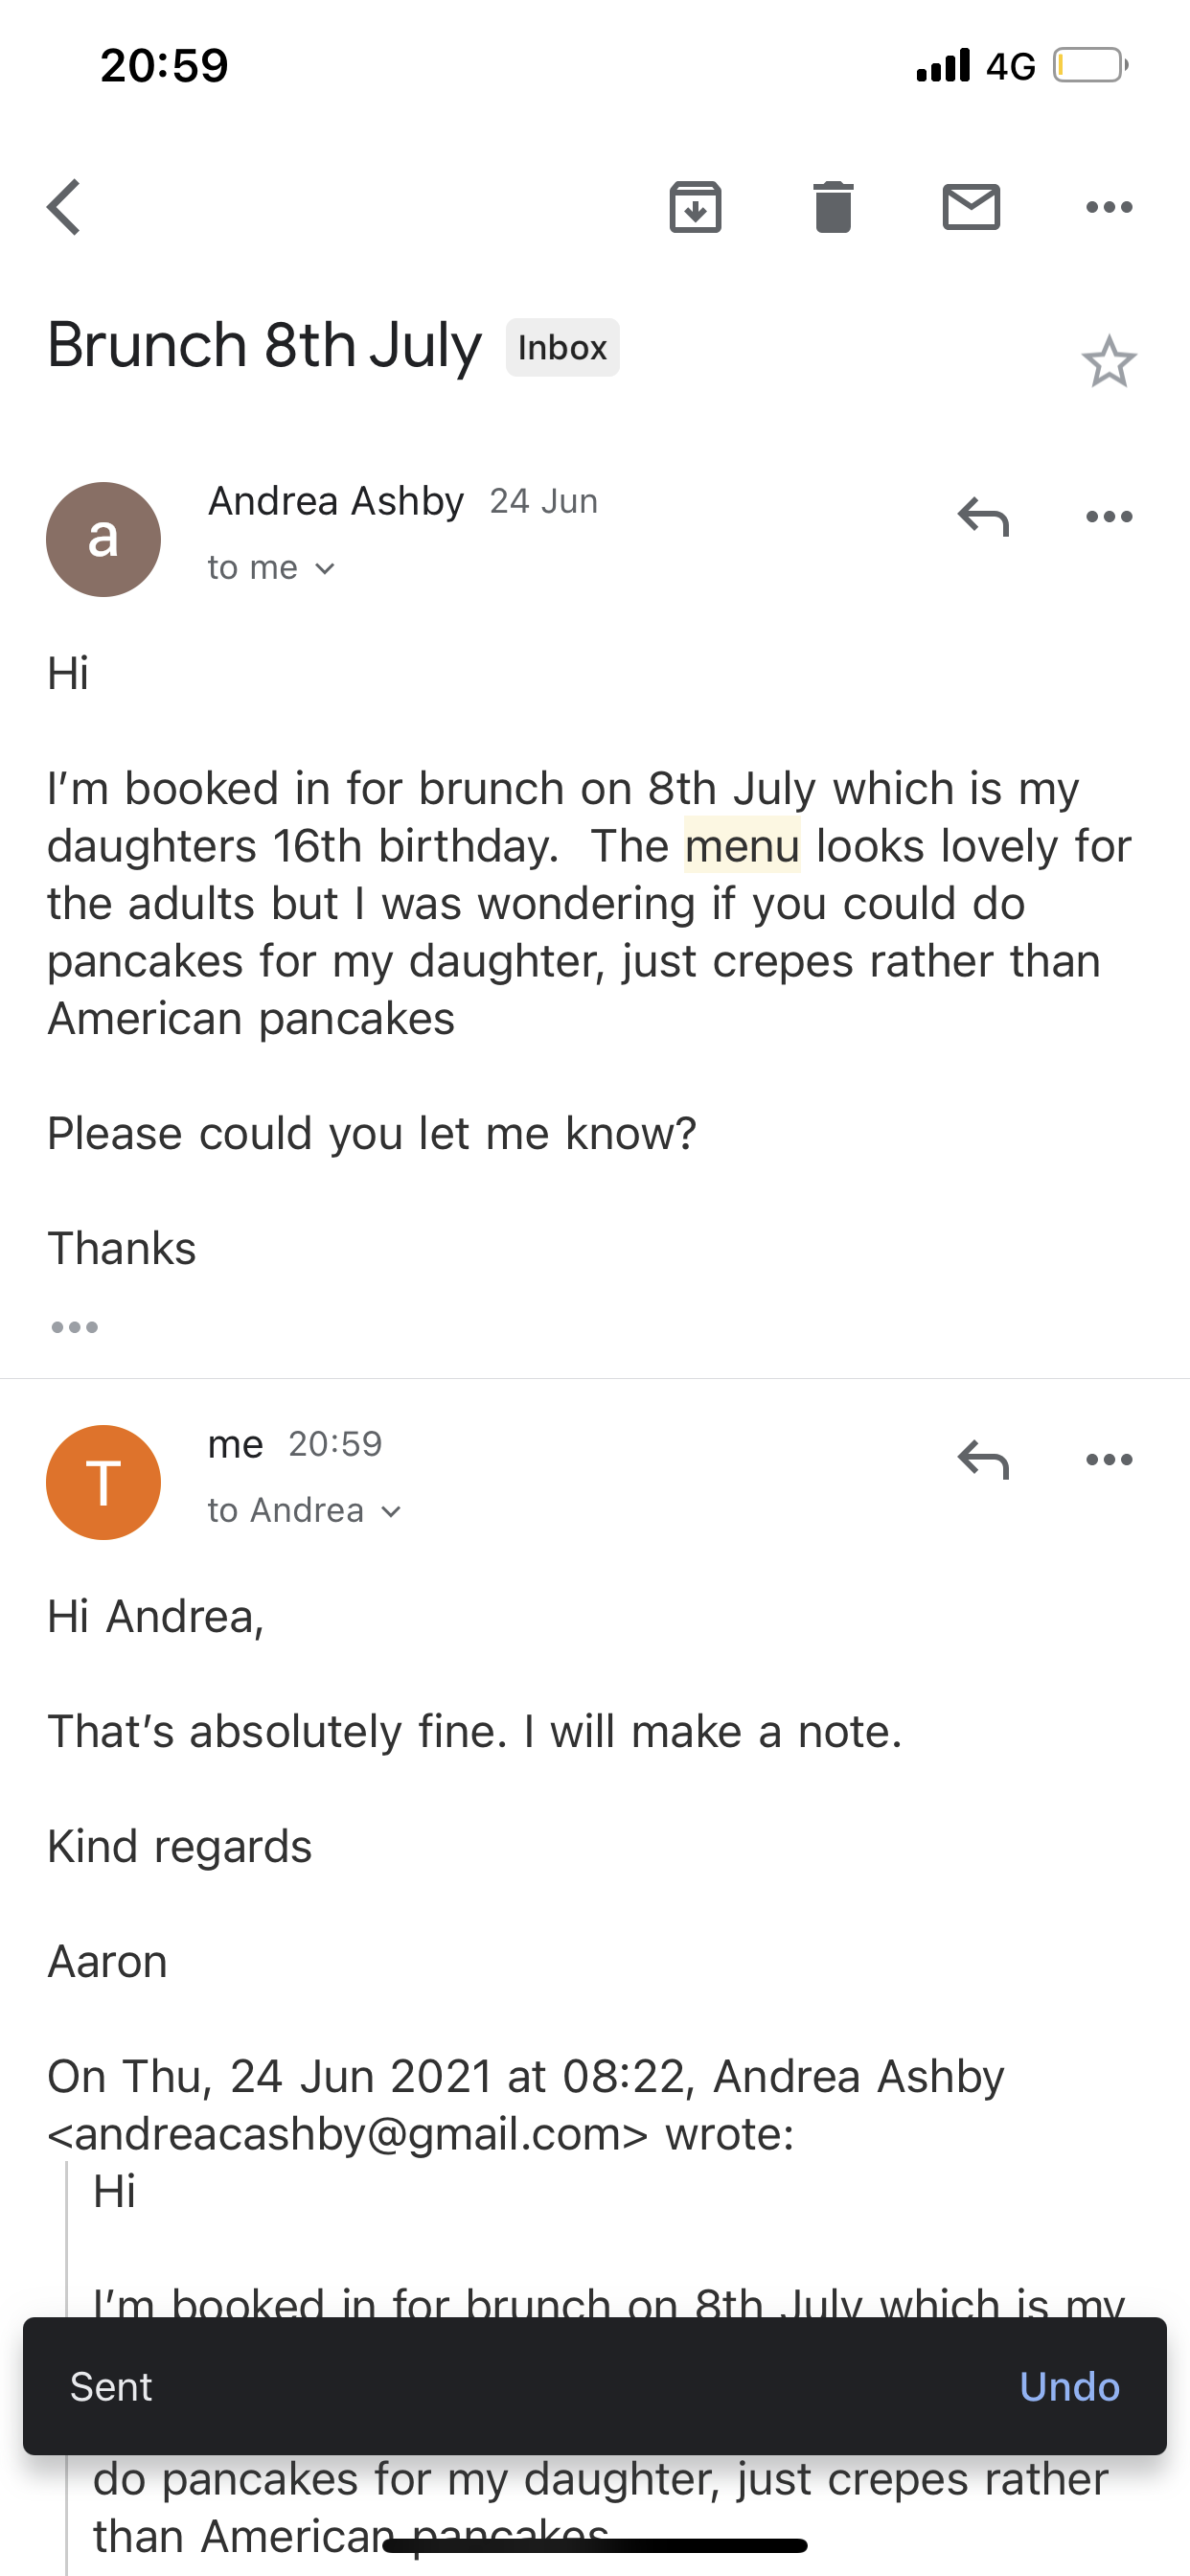Mark the email as unread using the envelope icon
The height and width of the screenshot is (2576, 1190).
[x=971, y=207]
